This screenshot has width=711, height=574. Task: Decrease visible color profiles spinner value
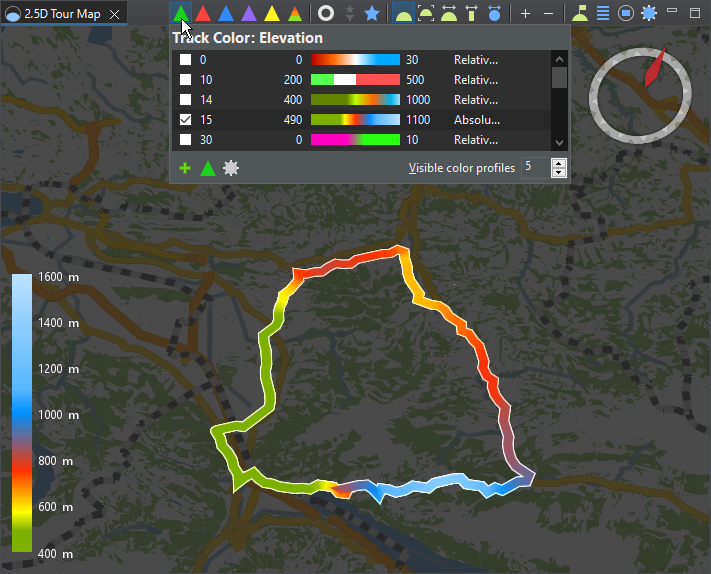tap(559, 172)
